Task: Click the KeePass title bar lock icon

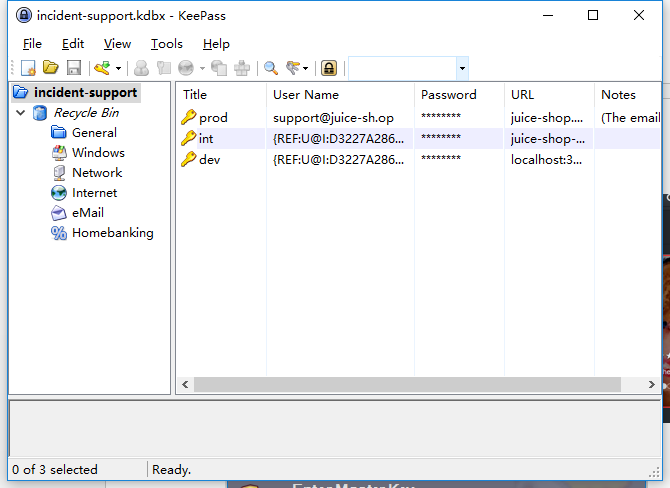Action: click(x=24, y=15)
